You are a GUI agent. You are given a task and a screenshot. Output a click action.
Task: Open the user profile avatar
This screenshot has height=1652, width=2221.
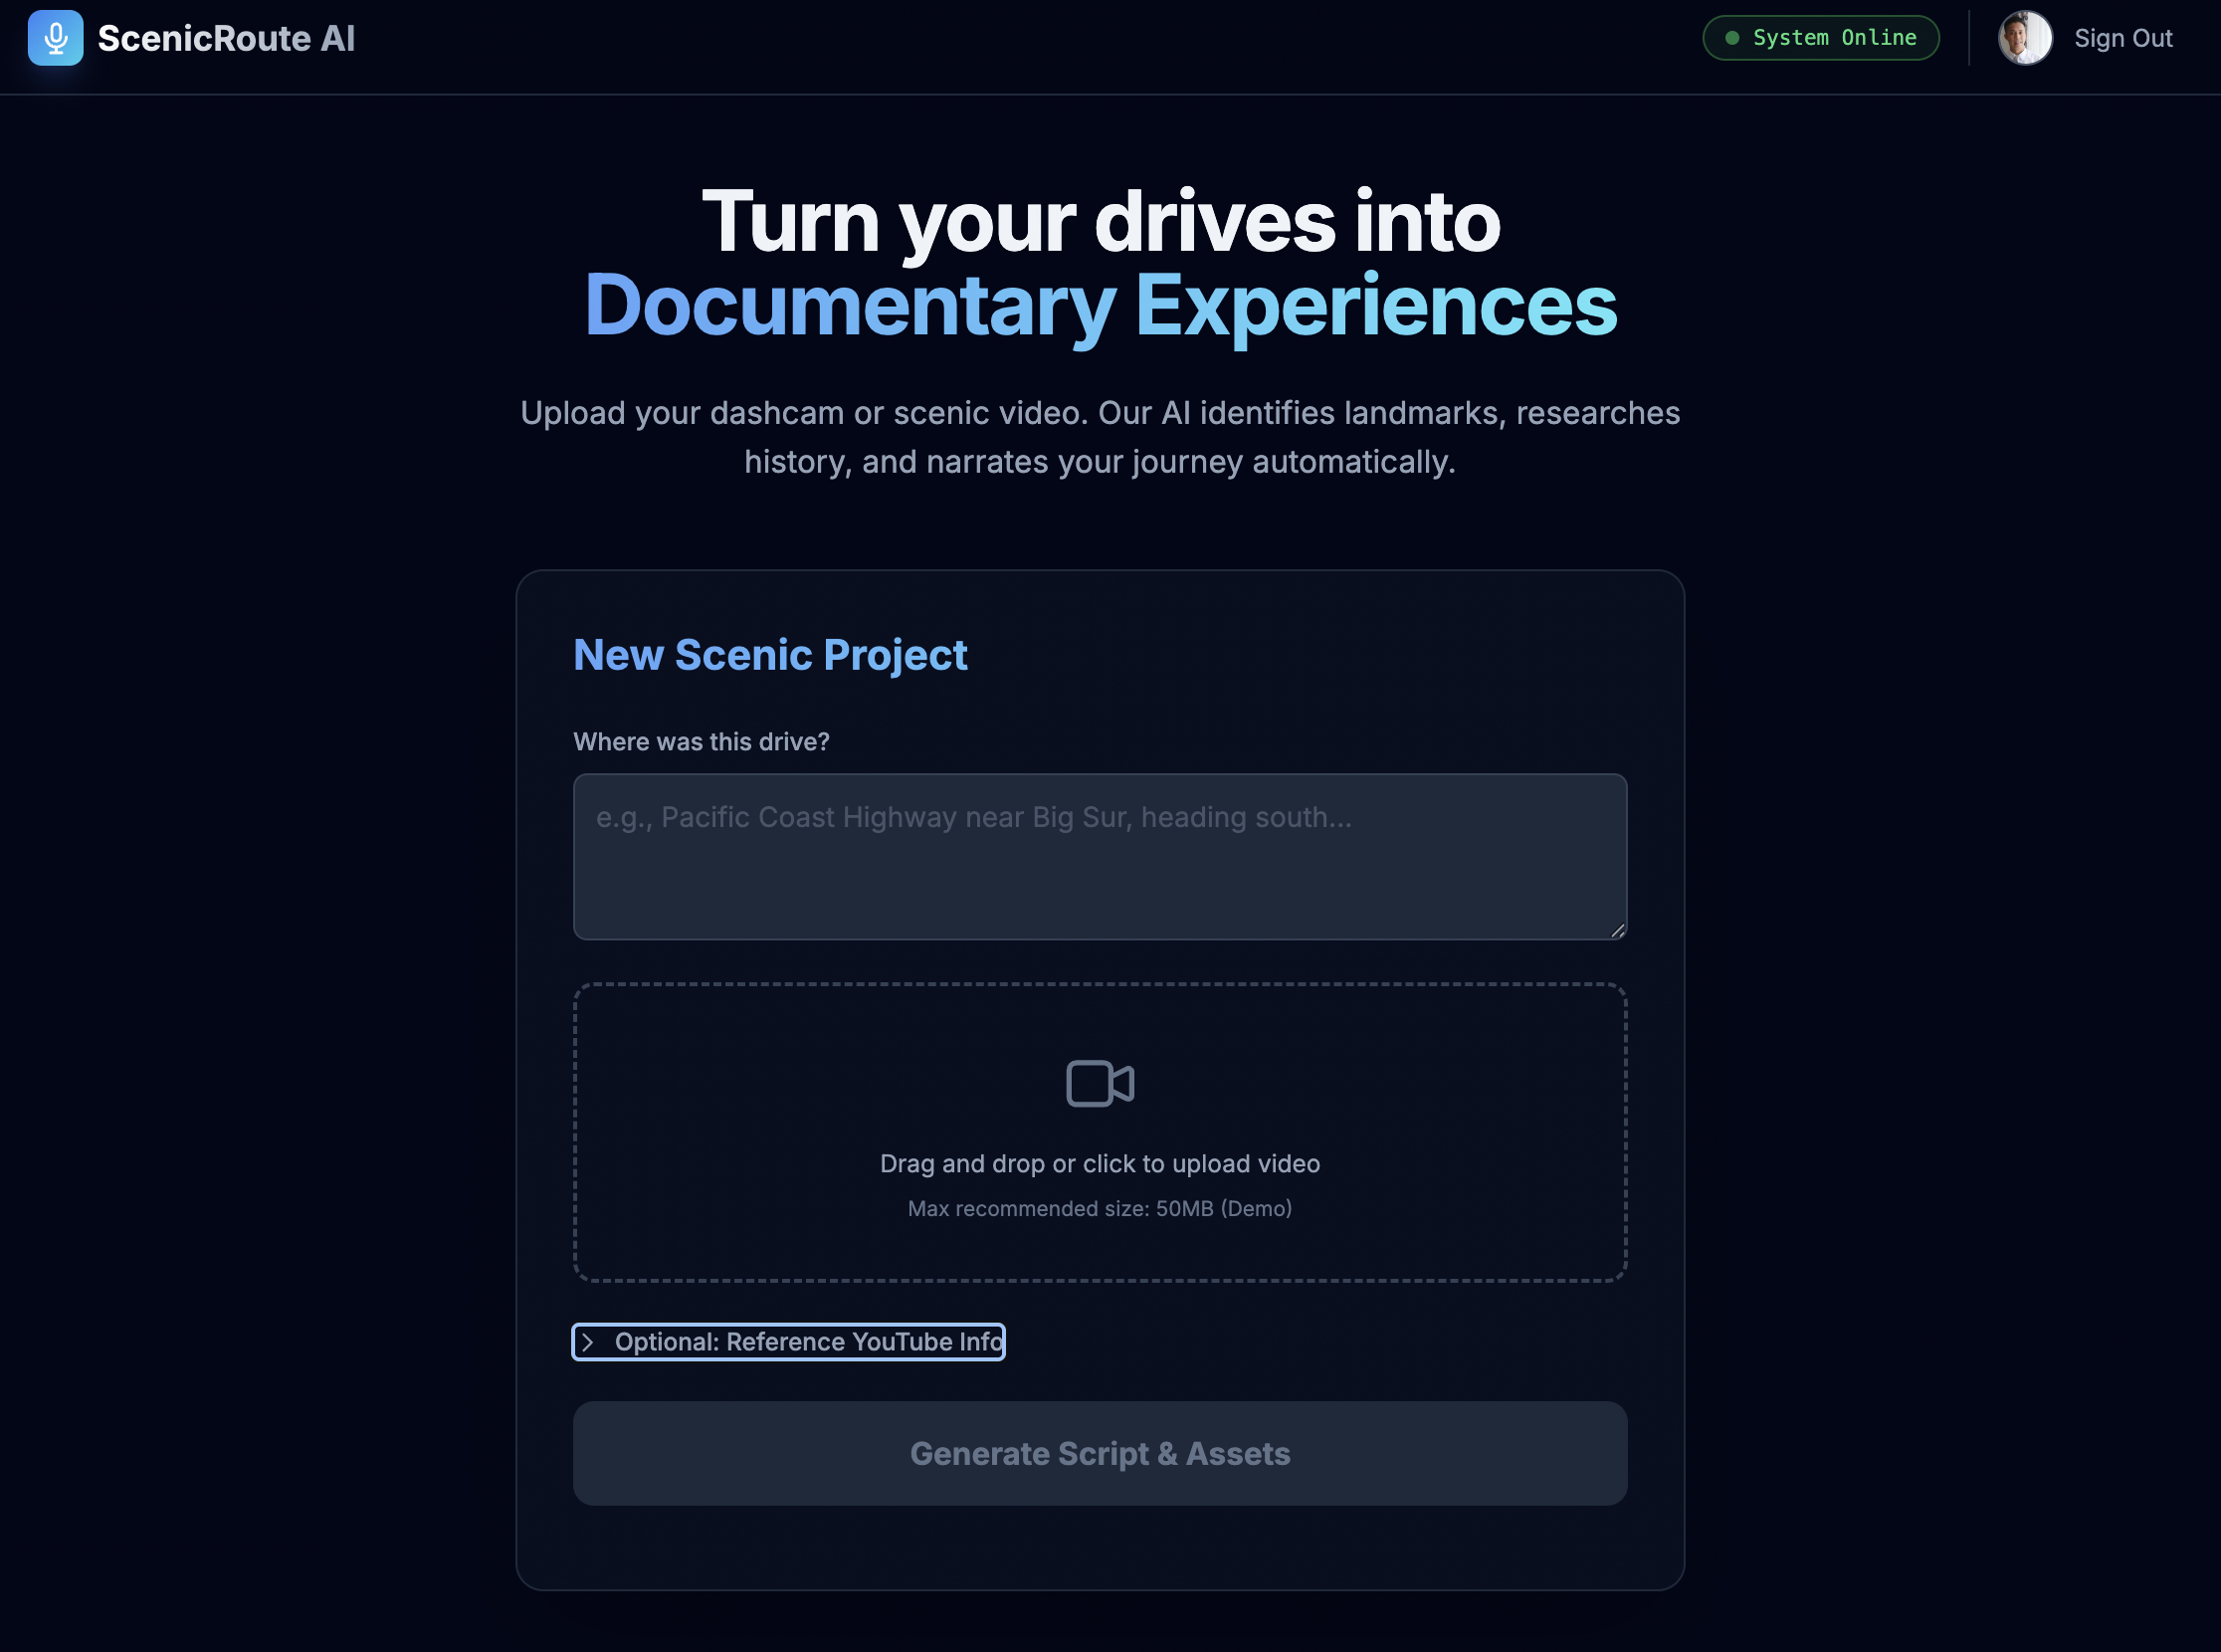2024,38
